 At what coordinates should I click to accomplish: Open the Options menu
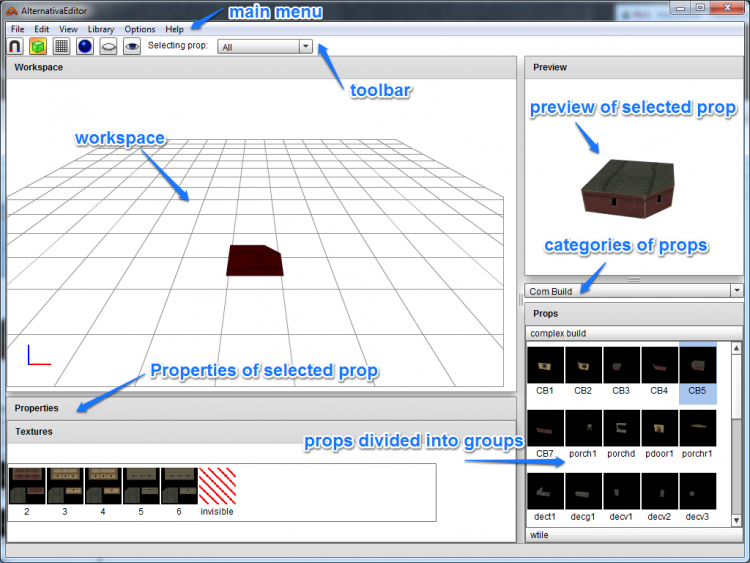click(x=139, y=29)
